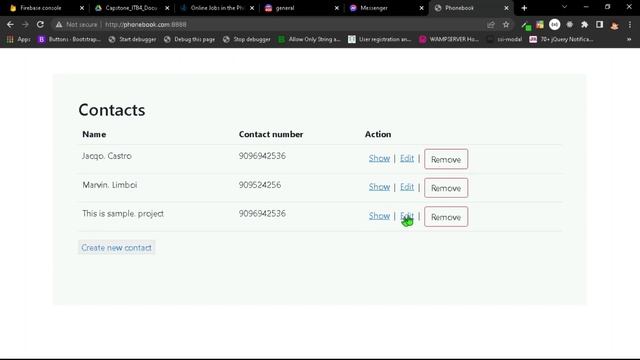Go forward with the browser forward arrow
The width and height of the screenshot is (640, 360).
point(25,24)
